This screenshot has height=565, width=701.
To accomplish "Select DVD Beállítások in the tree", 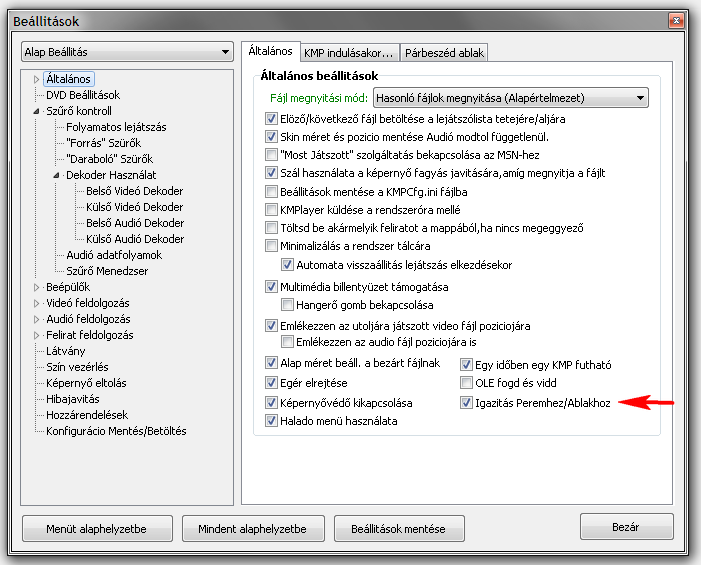I will (x=82, y=95).
